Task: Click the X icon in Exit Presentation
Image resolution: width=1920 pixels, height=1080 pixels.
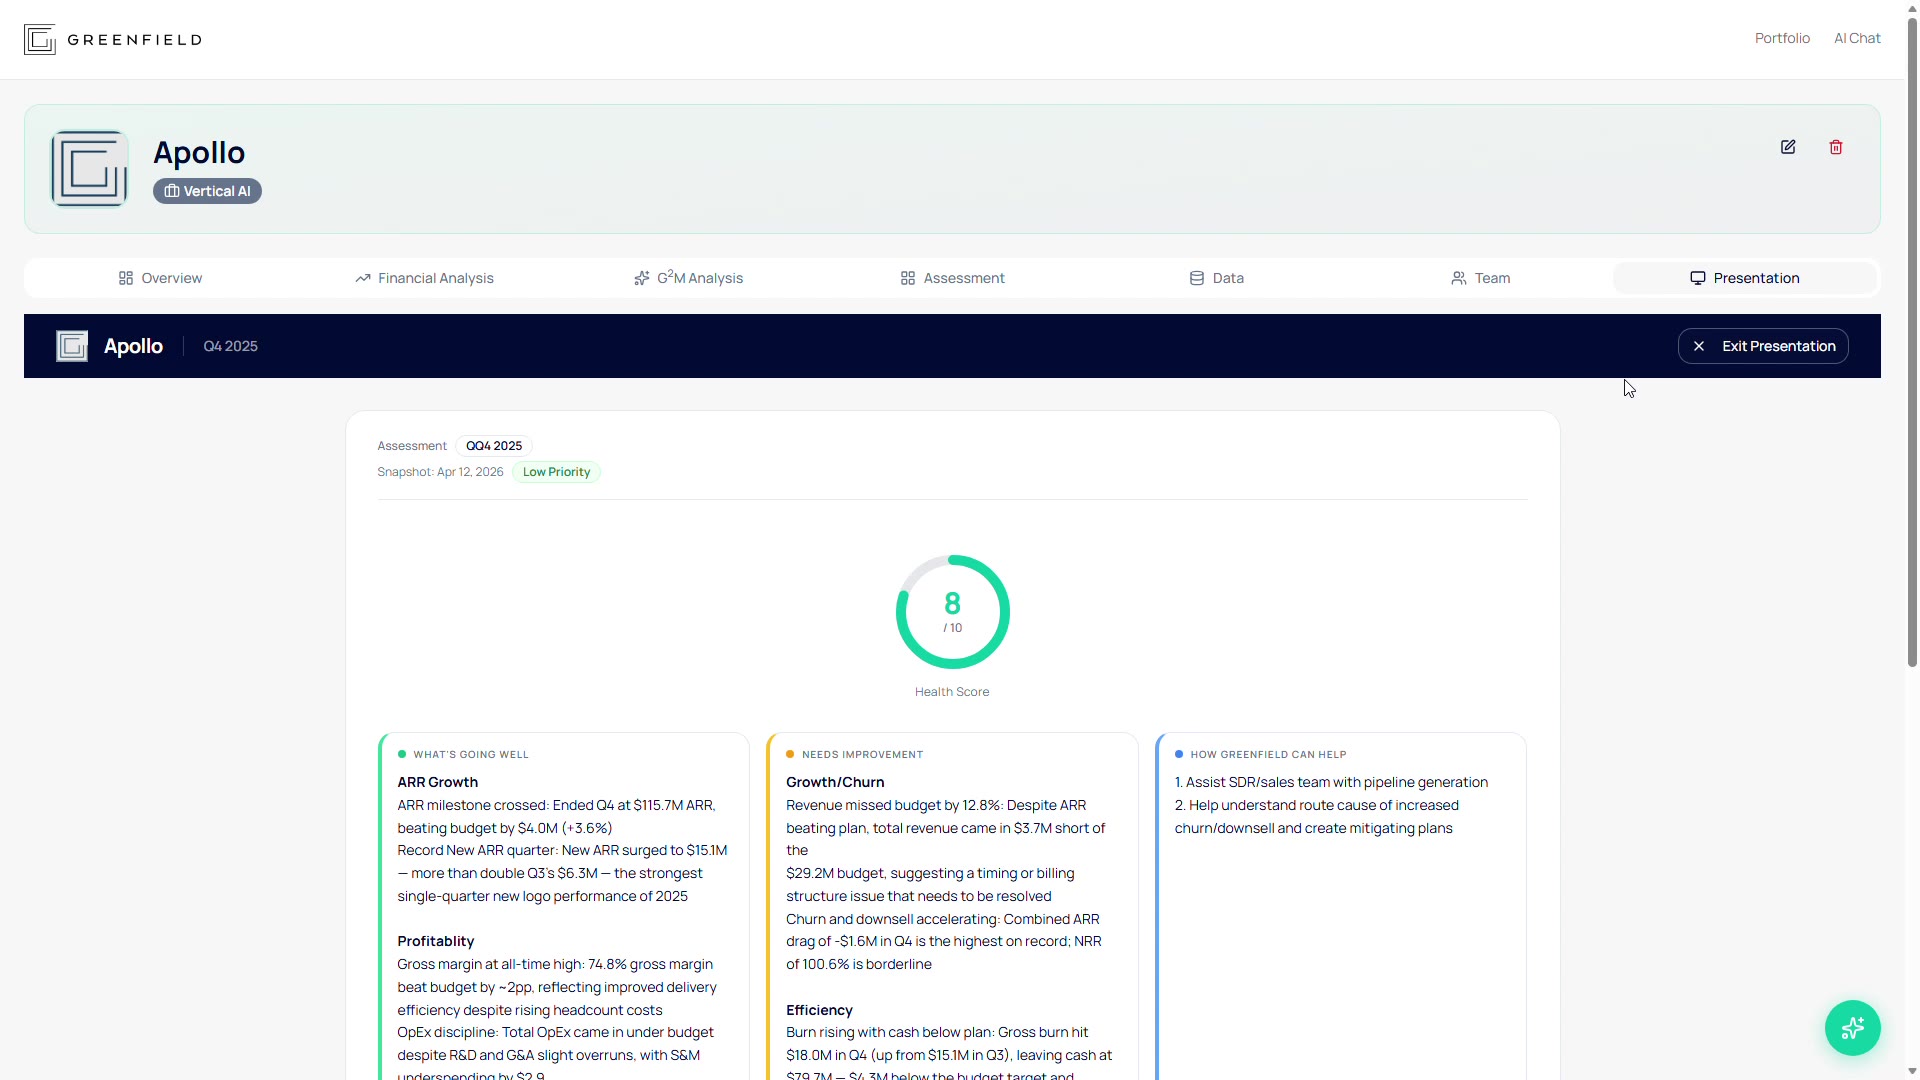Action: [x=1699, y=346]
